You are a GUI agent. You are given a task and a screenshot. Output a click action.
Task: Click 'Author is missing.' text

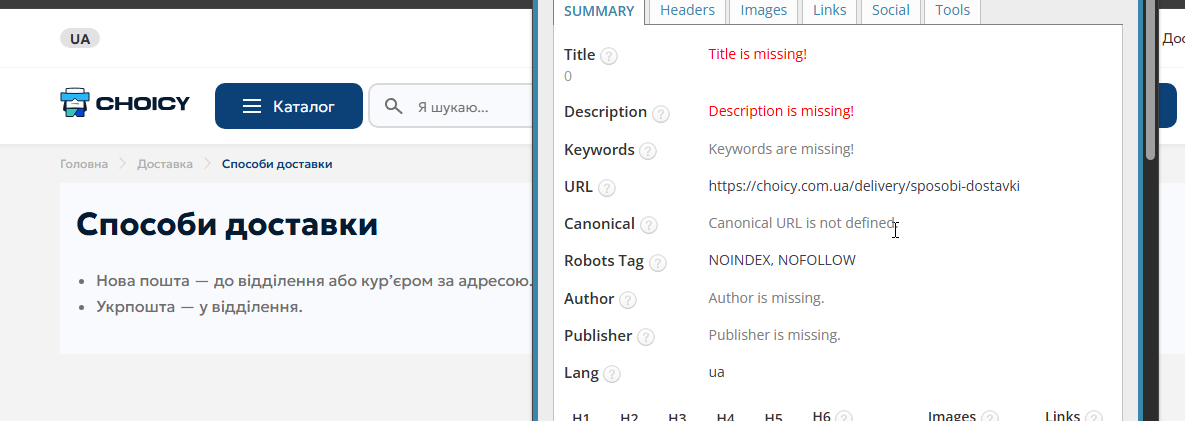click(766, 298)
